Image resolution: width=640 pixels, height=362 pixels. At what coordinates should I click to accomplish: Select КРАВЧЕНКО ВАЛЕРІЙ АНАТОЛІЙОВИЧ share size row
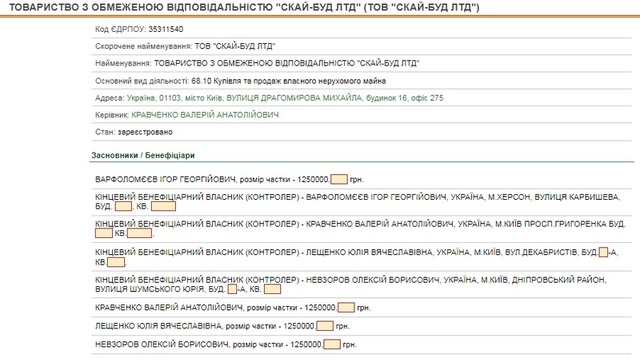coord(361,307)
